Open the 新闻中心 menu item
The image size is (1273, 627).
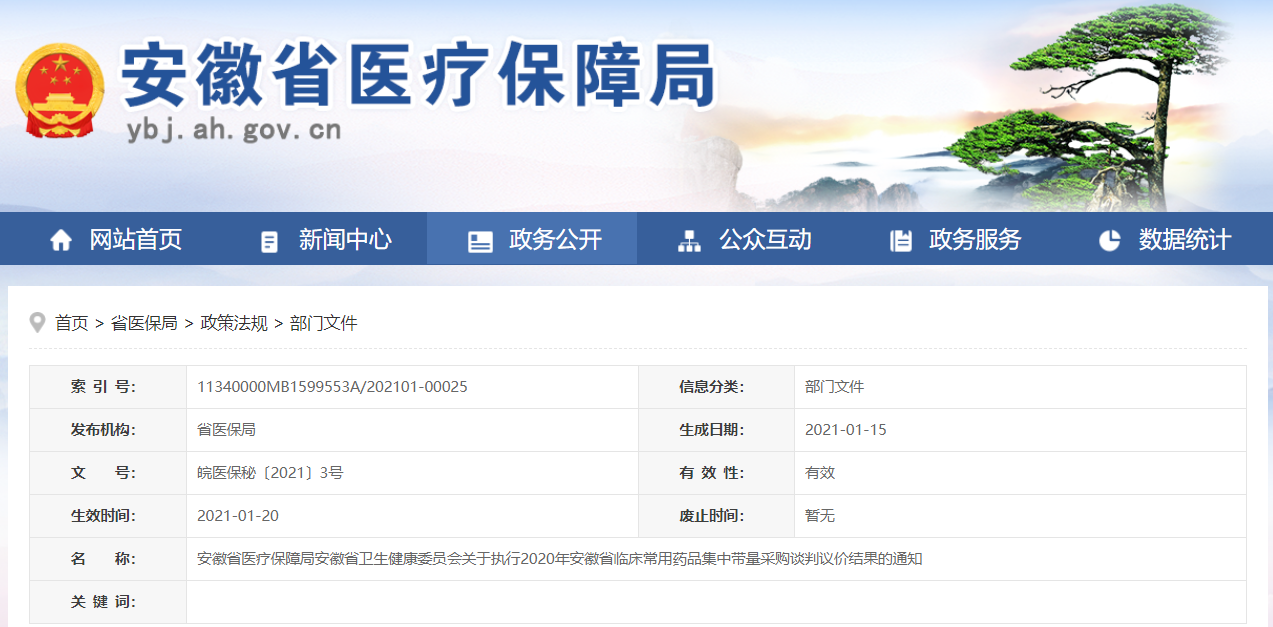click(345, 240)
